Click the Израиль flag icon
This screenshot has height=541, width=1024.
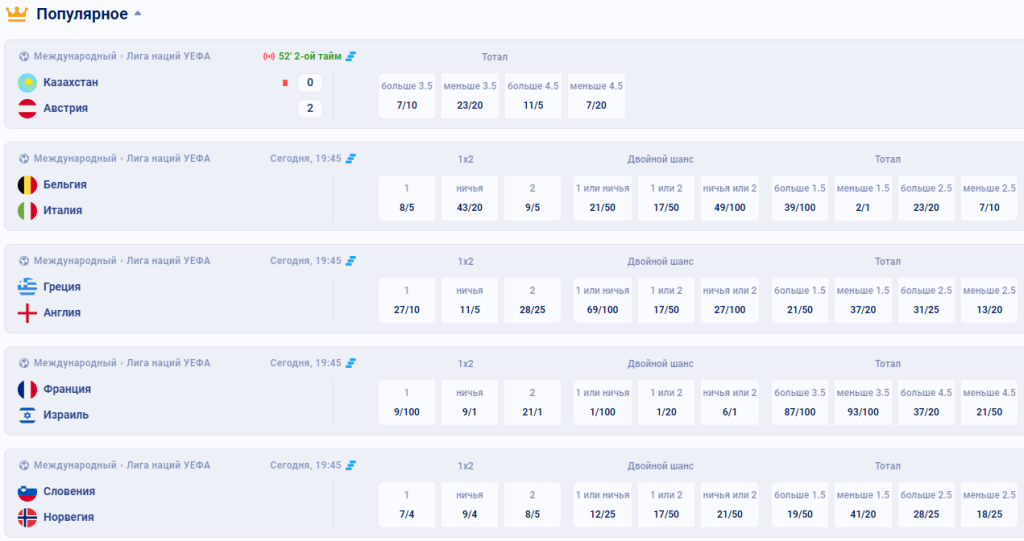27,415
